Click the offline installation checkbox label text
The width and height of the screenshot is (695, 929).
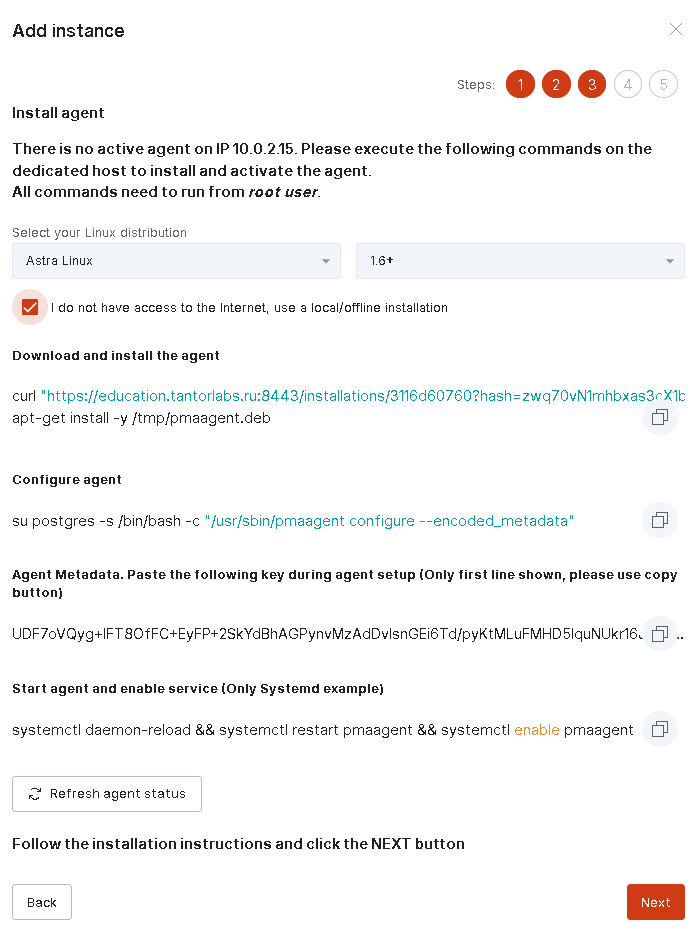click(x=249, y=308)
